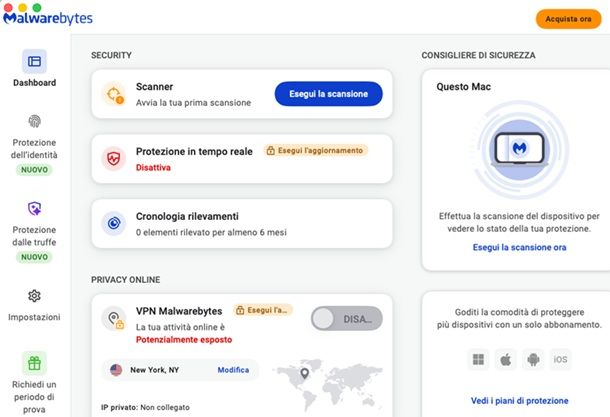Click the Scanner crosshair icon
Screen dimensions: 610x417
114,94
